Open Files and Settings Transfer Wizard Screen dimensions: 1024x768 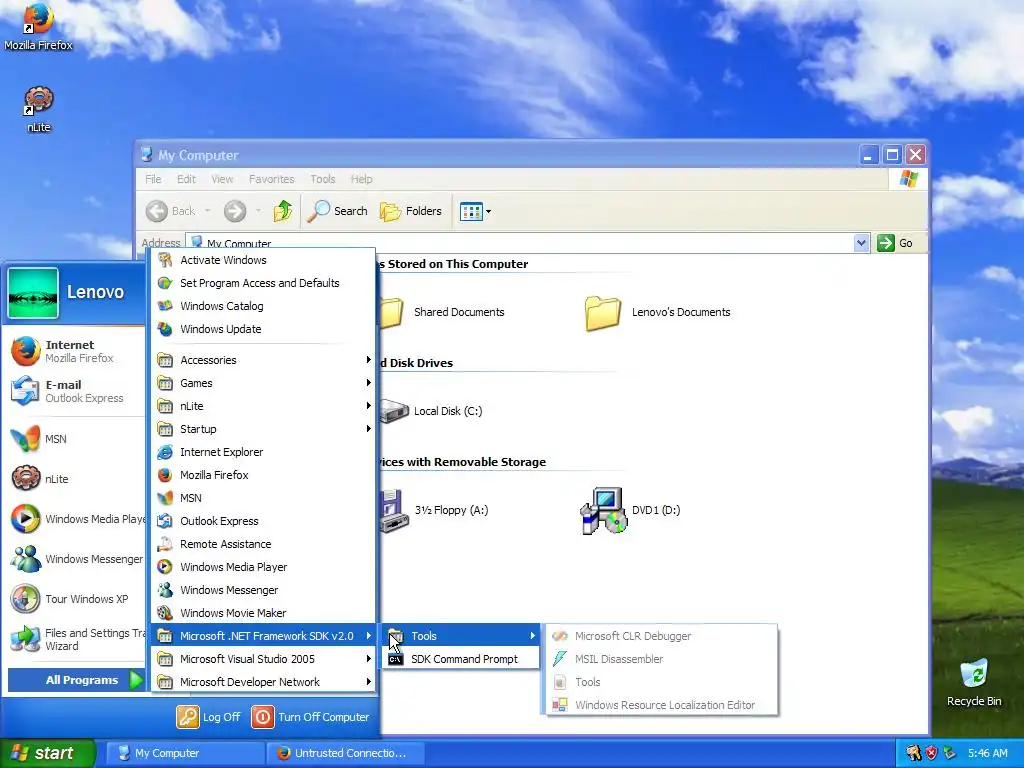coord(75,639)
